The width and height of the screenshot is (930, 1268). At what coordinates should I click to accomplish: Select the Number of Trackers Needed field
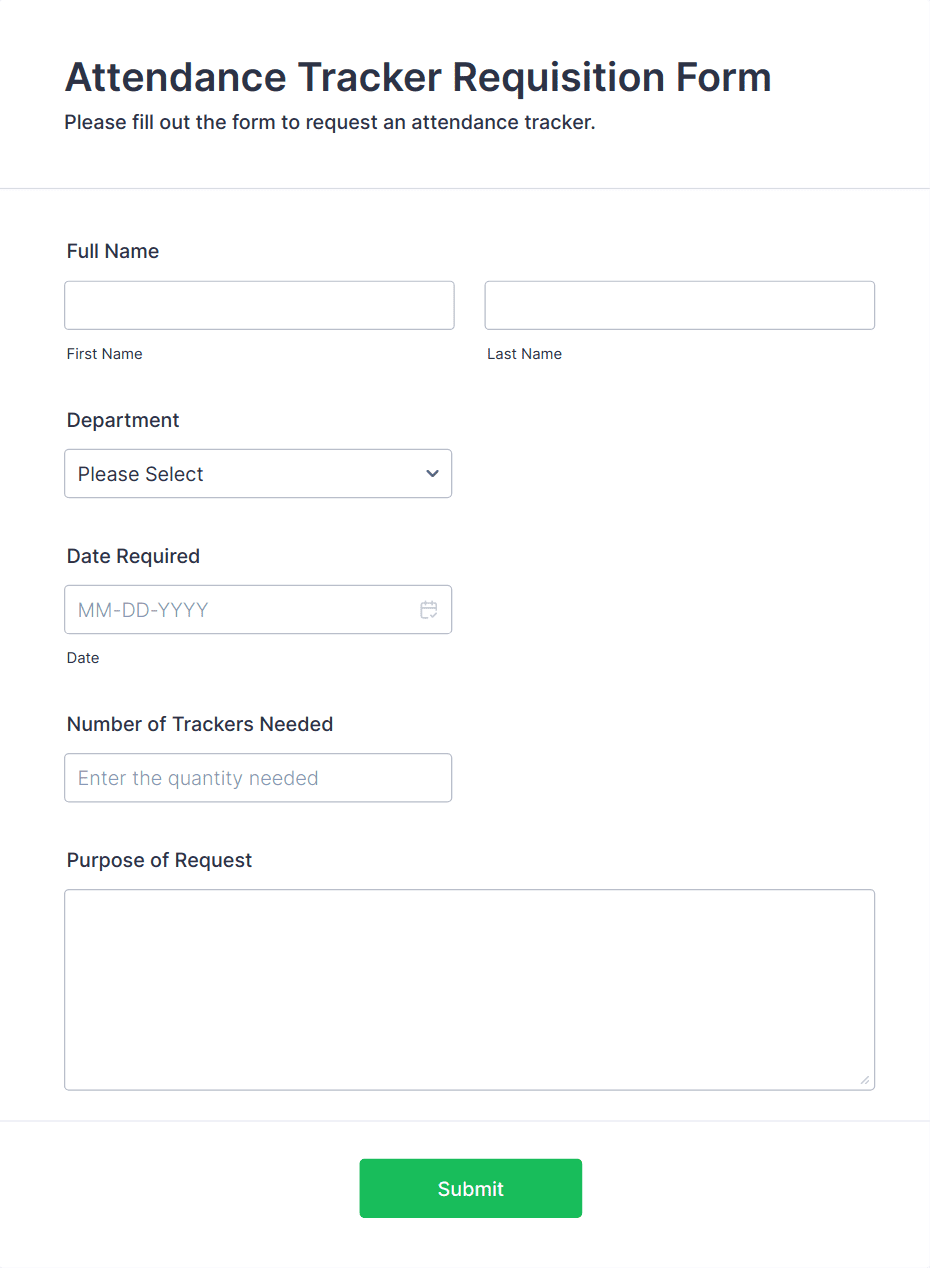258,777
